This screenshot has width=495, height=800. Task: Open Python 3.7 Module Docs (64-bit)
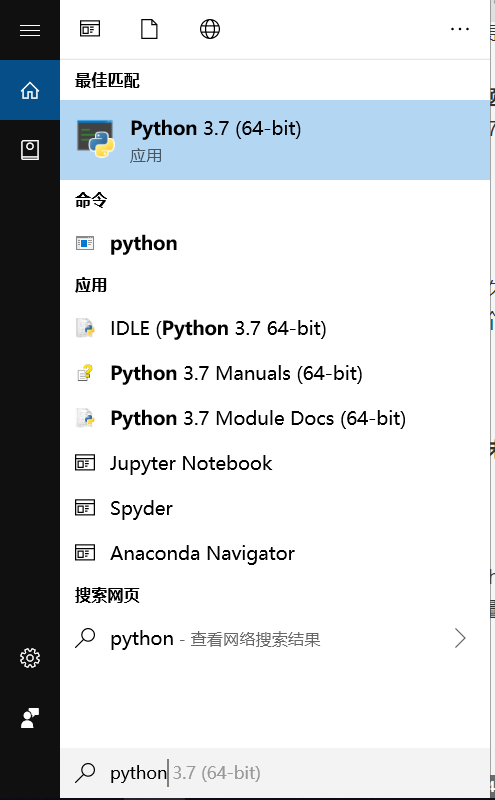[275, 418]
